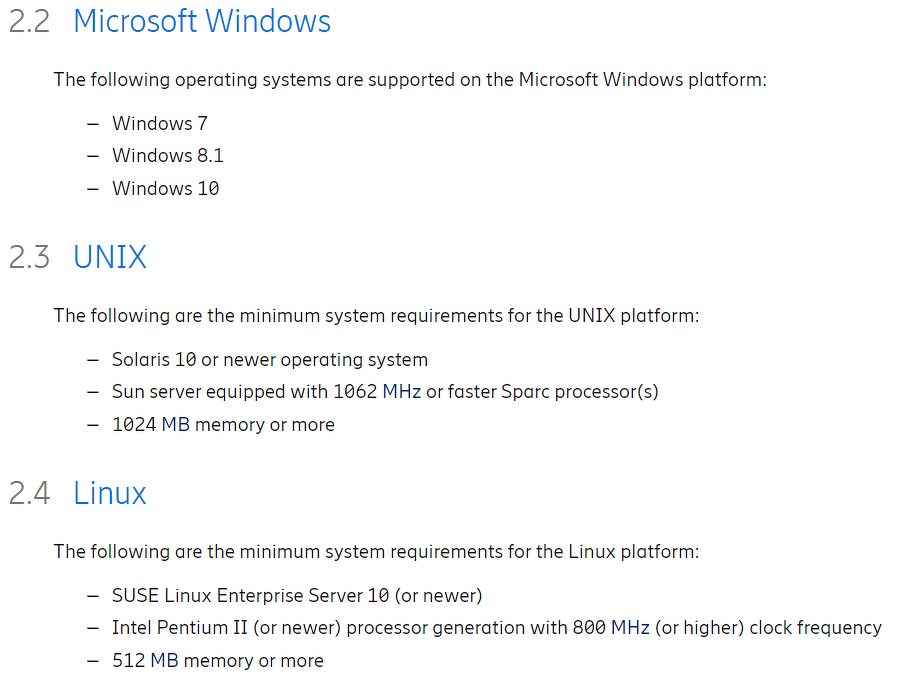Click the sentence introducing supported Windows operating systems
The width and height of the screenshot is (913, 681).
click(x=410, y=79)
